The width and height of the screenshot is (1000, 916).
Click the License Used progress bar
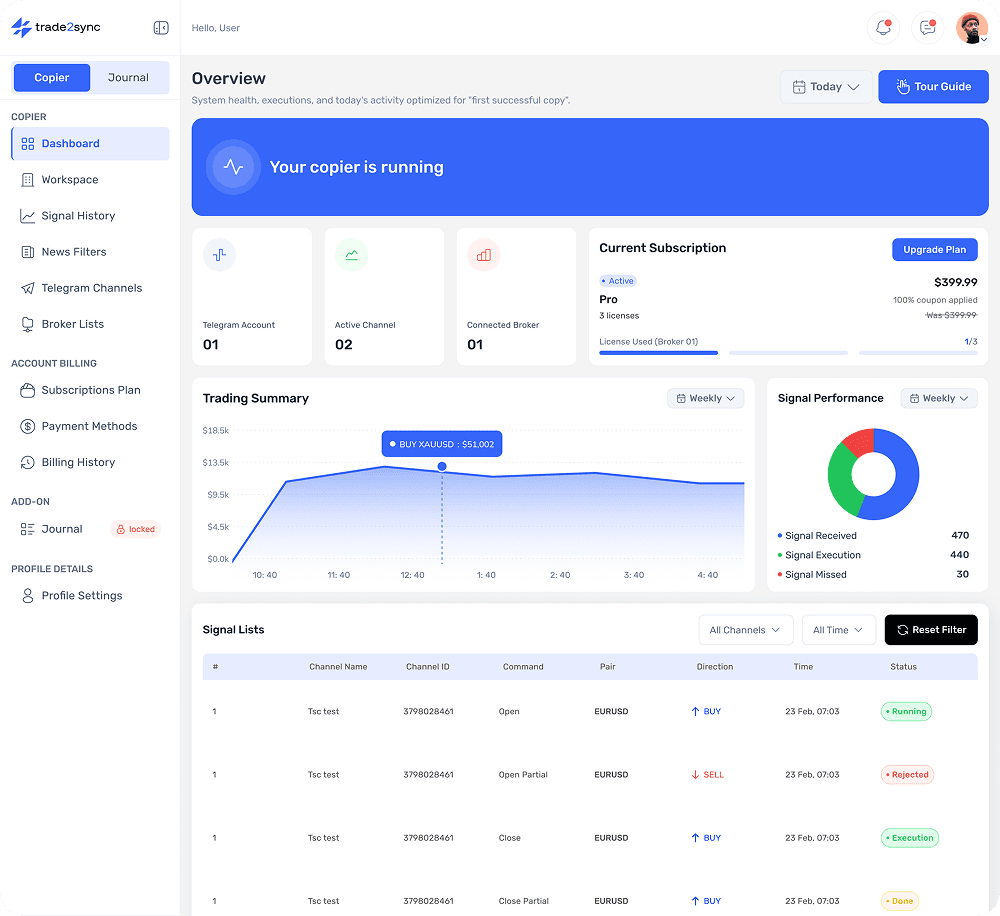[x=788, y=353]
